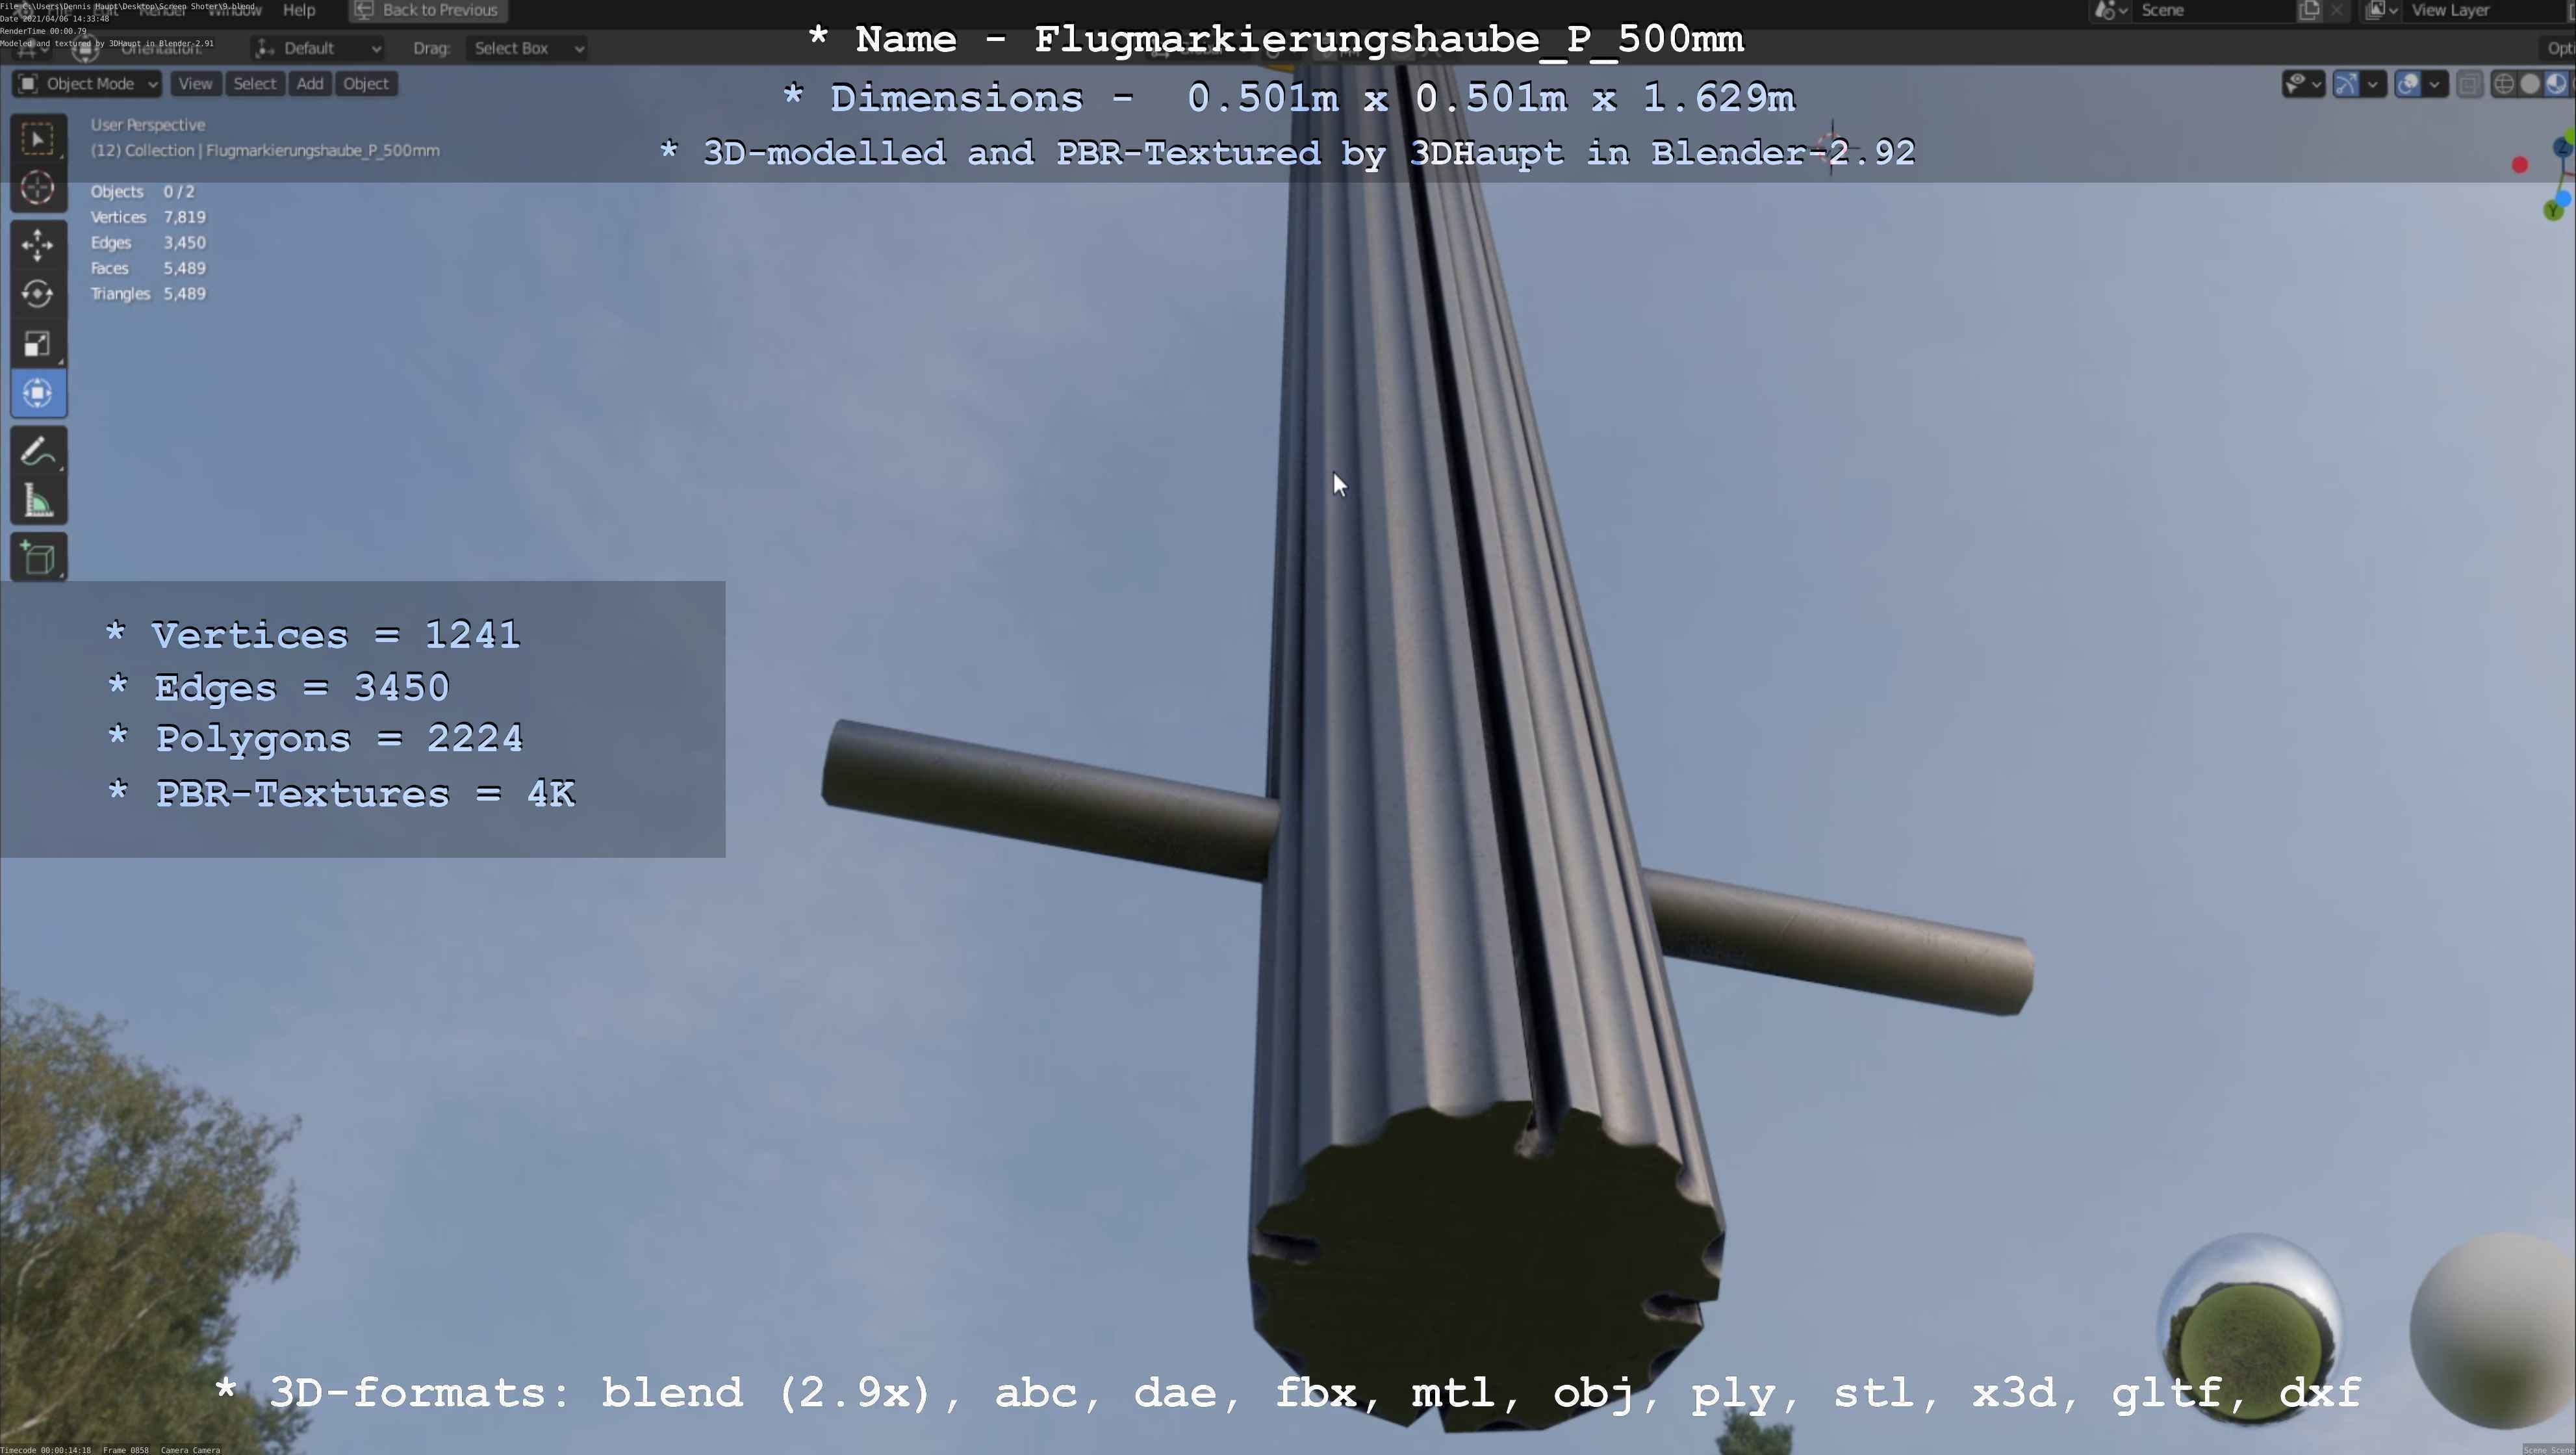Activate the Add Cube tool
The image size is (2576, 1455).
38,557
